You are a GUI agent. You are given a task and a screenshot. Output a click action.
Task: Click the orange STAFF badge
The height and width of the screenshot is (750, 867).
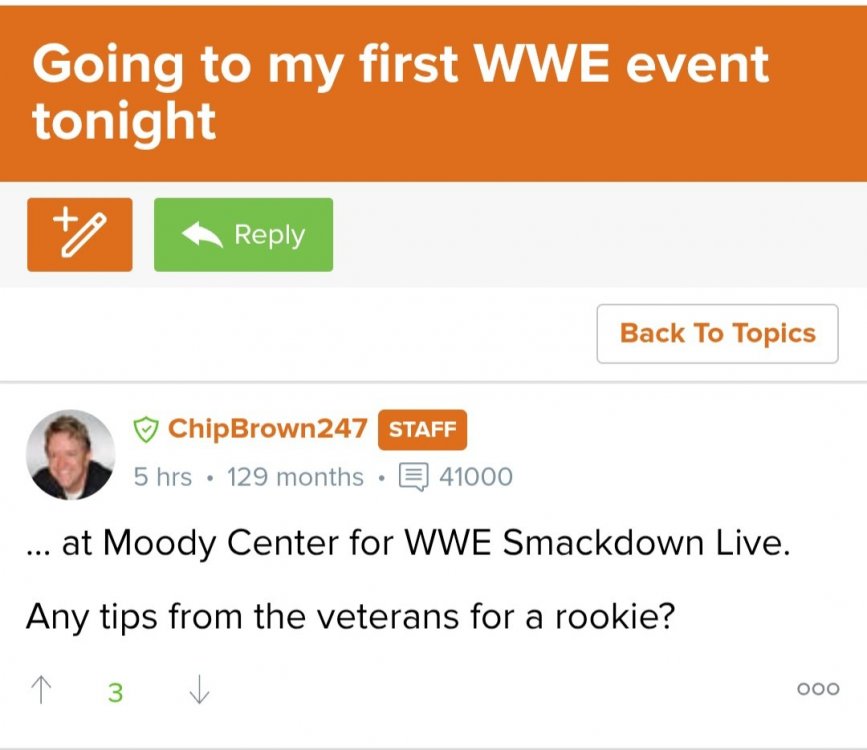pos(422,430)
